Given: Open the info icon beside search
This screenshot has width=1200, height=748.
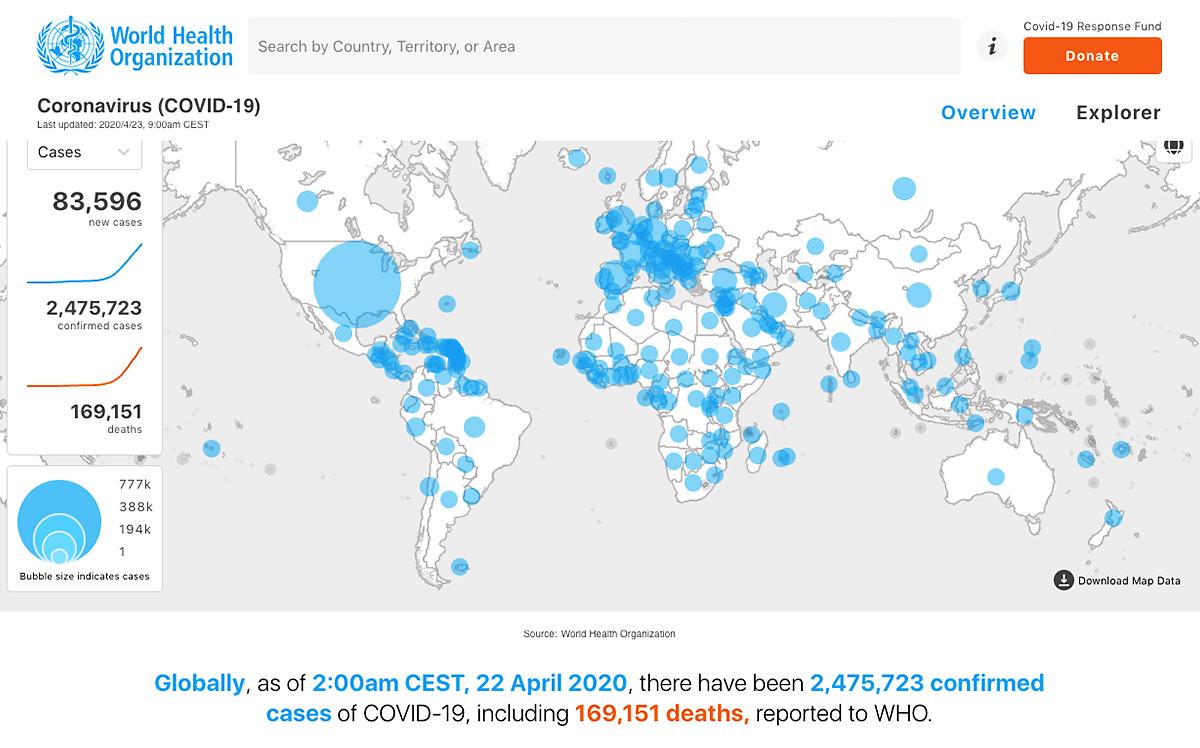Looking at the screenshot, I should [992, 46].
